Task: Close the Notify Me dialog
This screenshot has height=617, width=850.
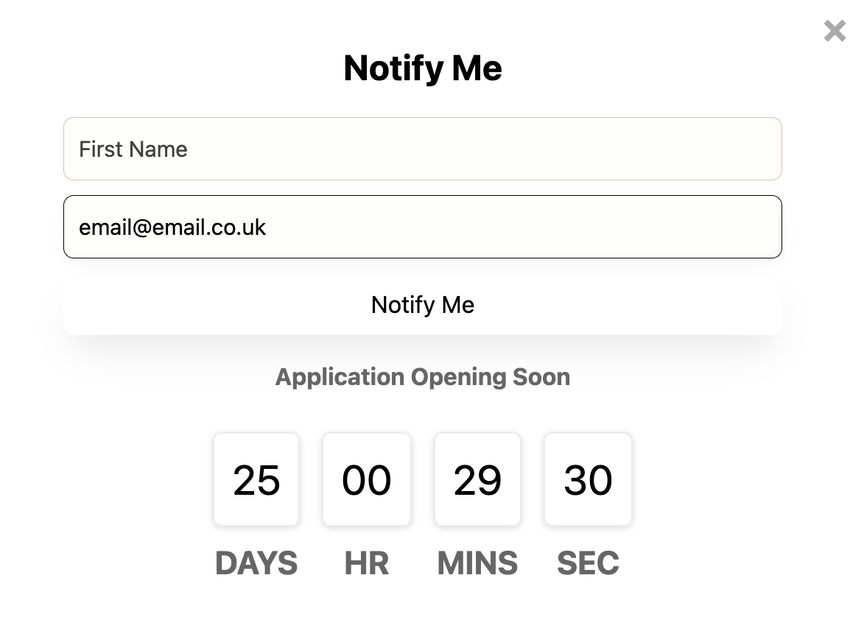Action: pyautogui.click(x=834, y=31)
